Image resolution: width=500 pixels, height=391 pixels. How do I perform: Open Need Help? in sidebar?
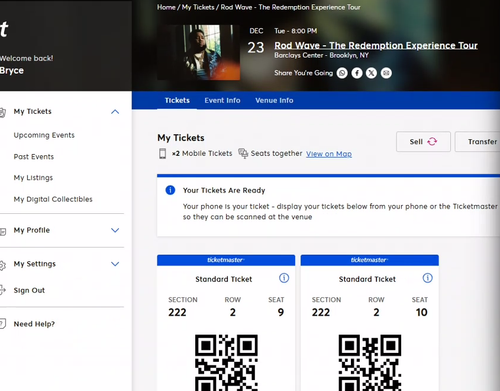click(x=34, y=324)
